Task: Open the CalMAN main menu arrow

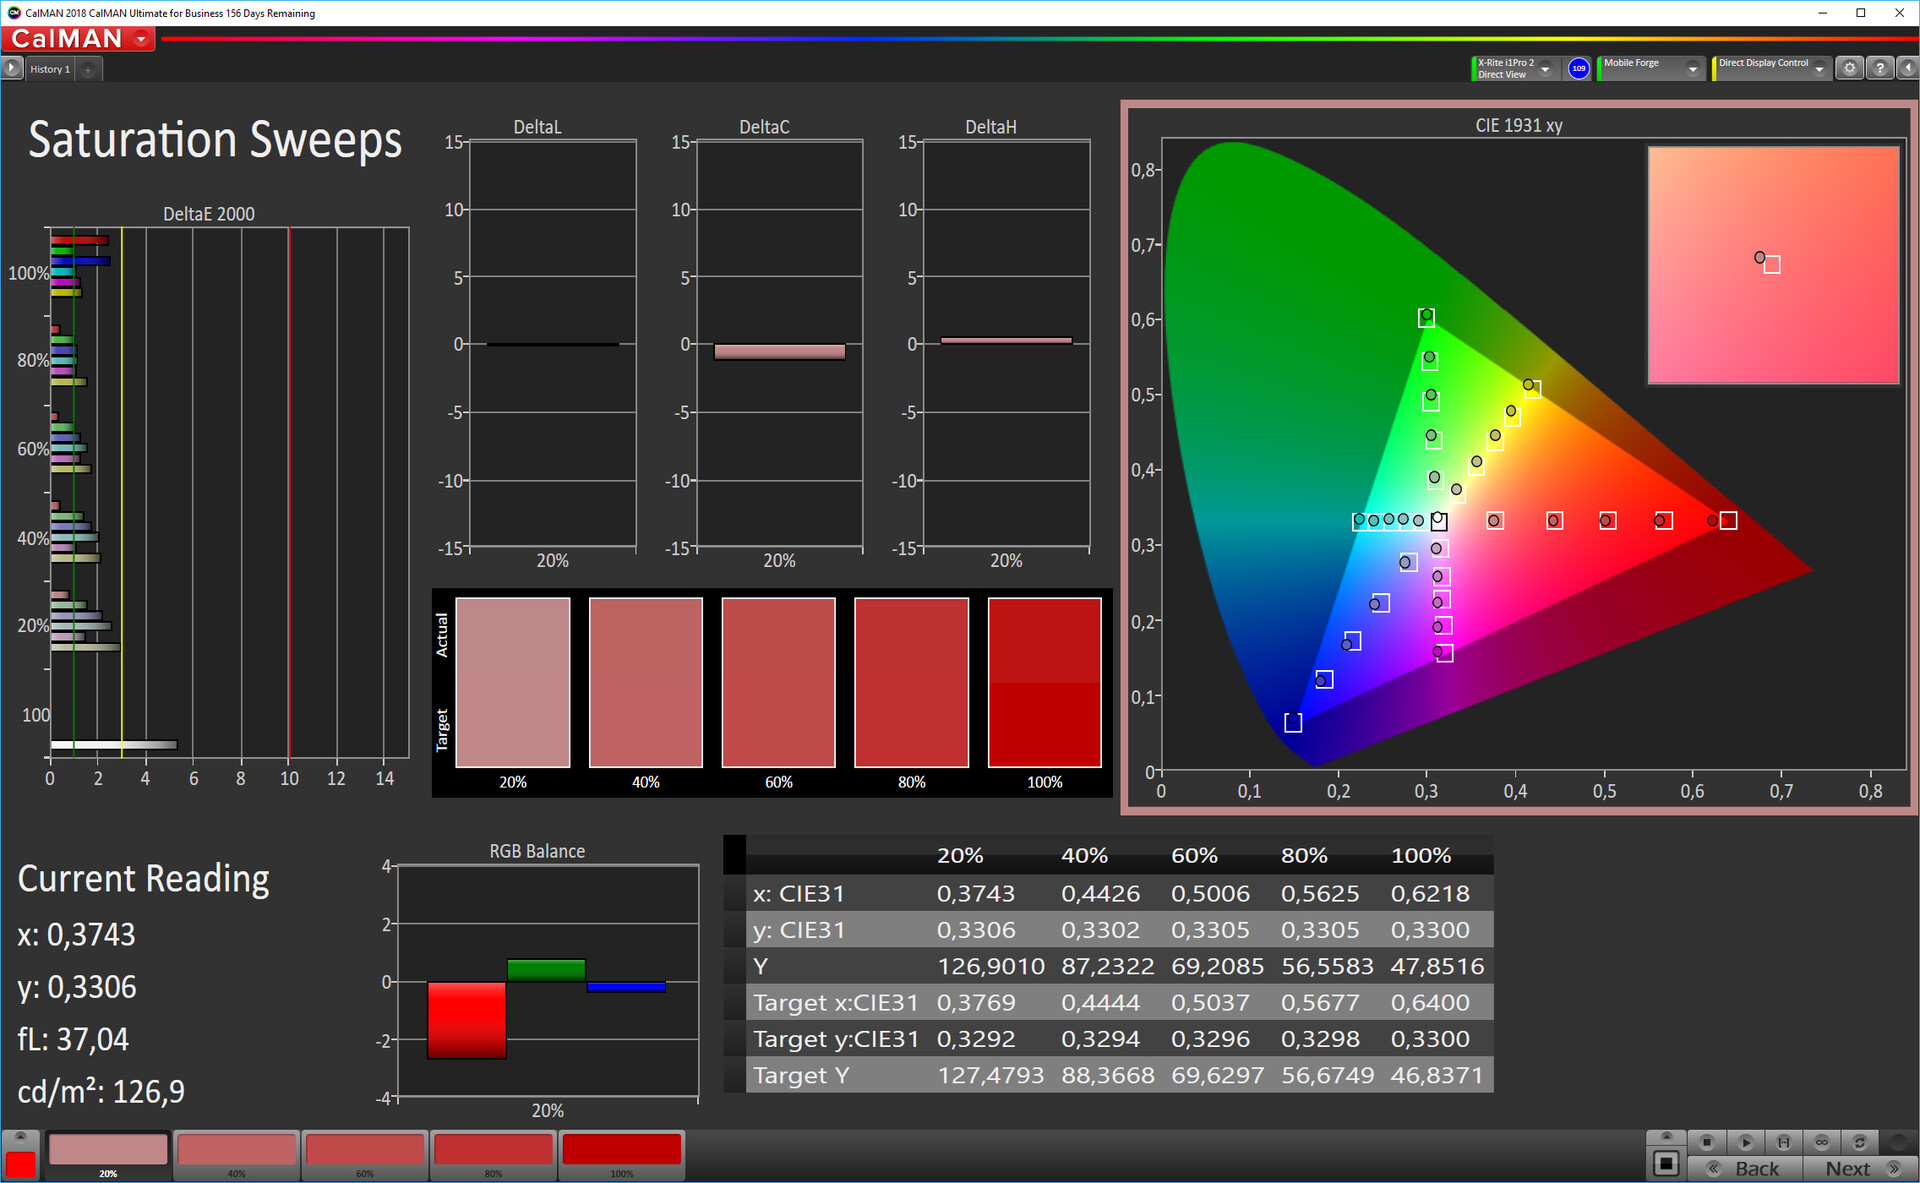Action: tap(141, 39)
